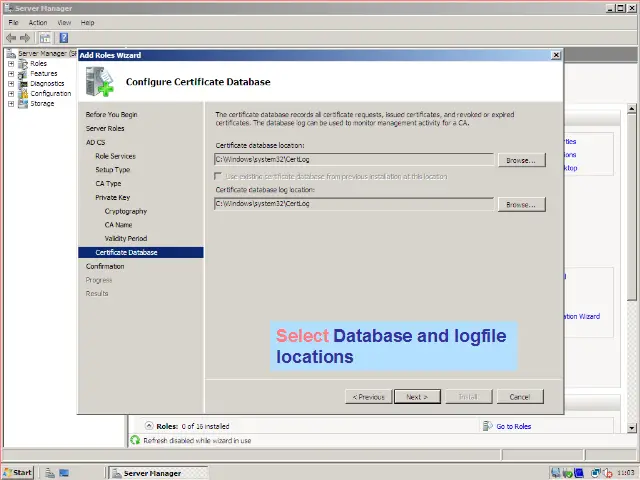This screenshot has height=480, width=640.
Task: Click the Back arrow toolbar icon
Action: [11, 38]
